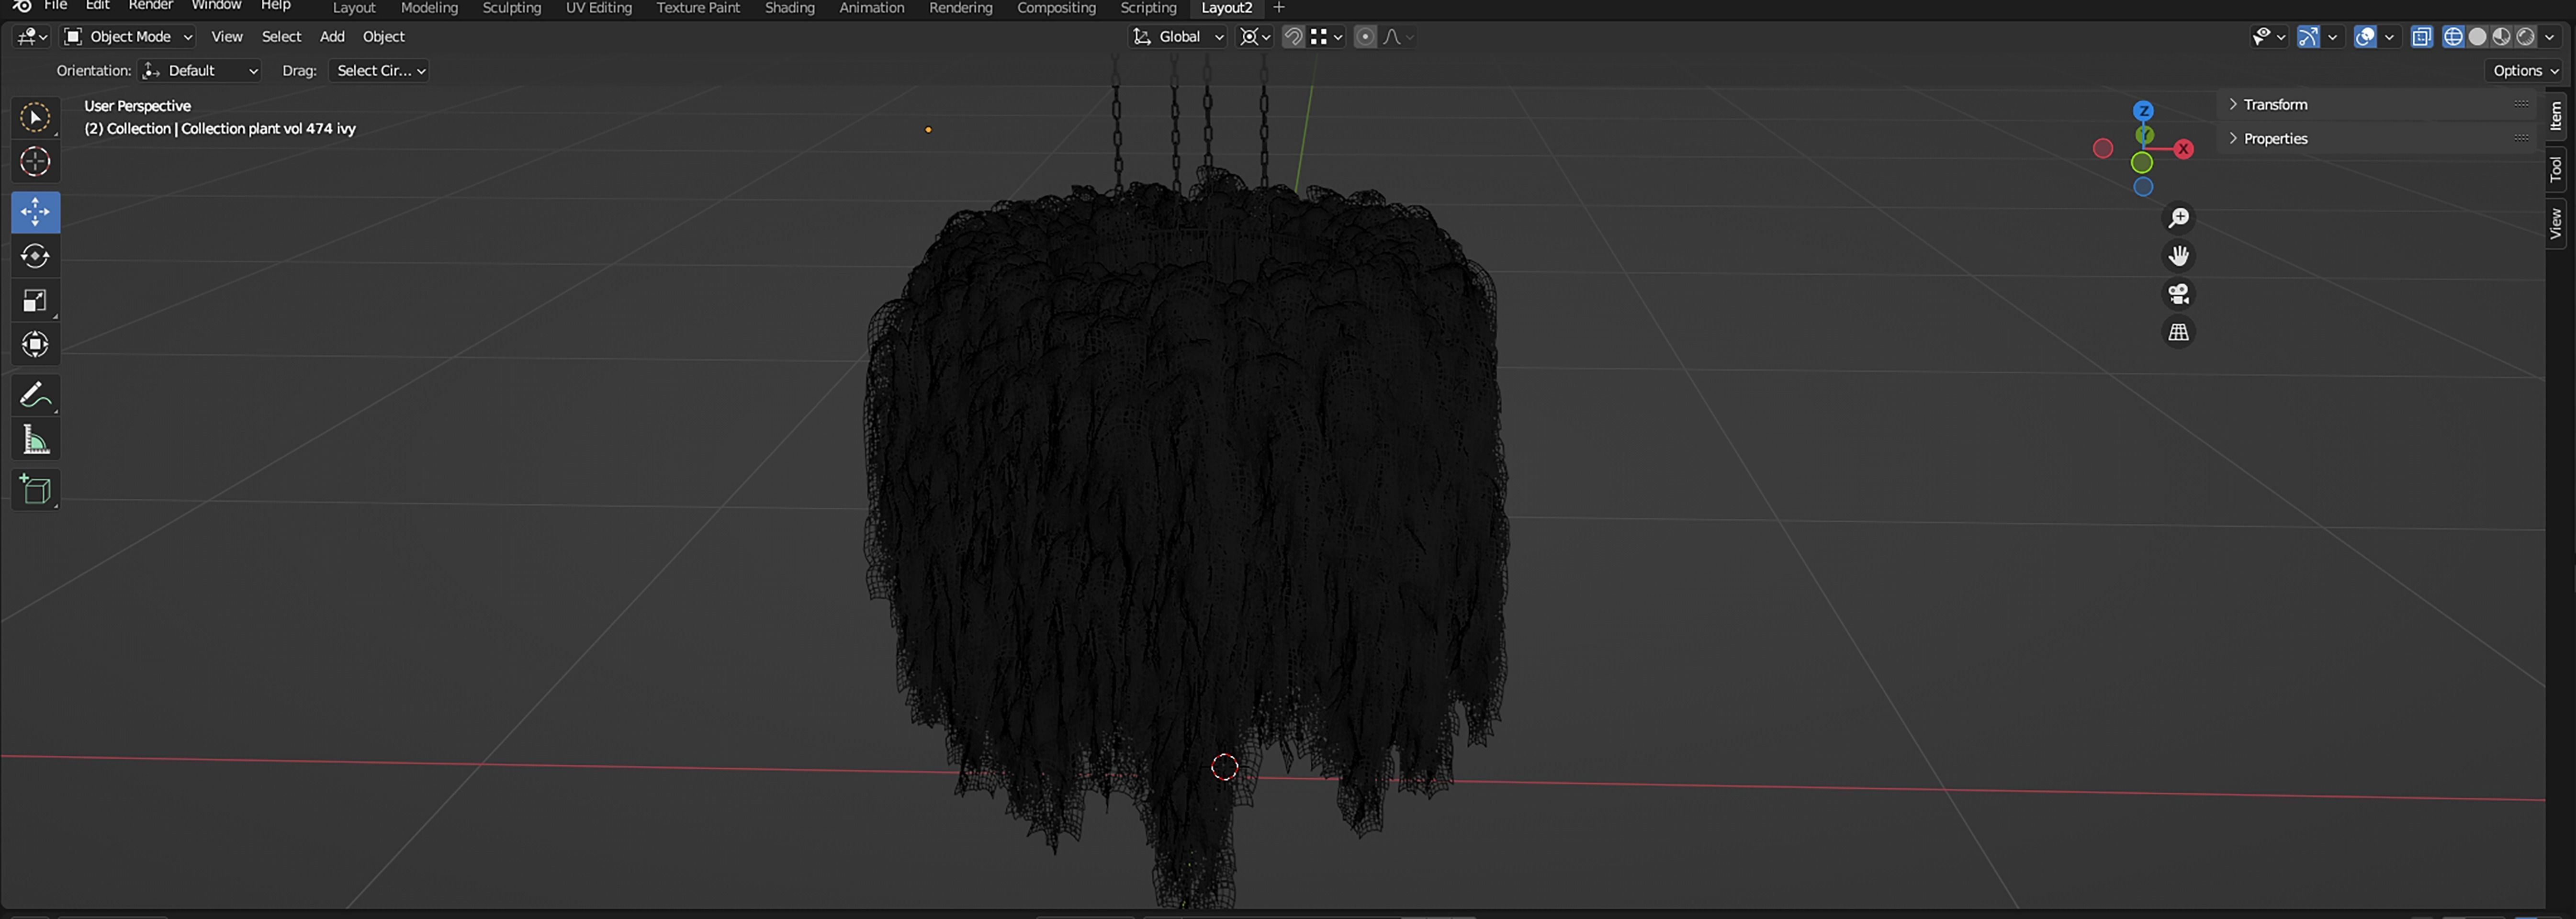Image resolution: width=2576 pixels, height=919 pixels.
Task: Open Global transform orientation dropdown
Action: tap(1178, 37)
